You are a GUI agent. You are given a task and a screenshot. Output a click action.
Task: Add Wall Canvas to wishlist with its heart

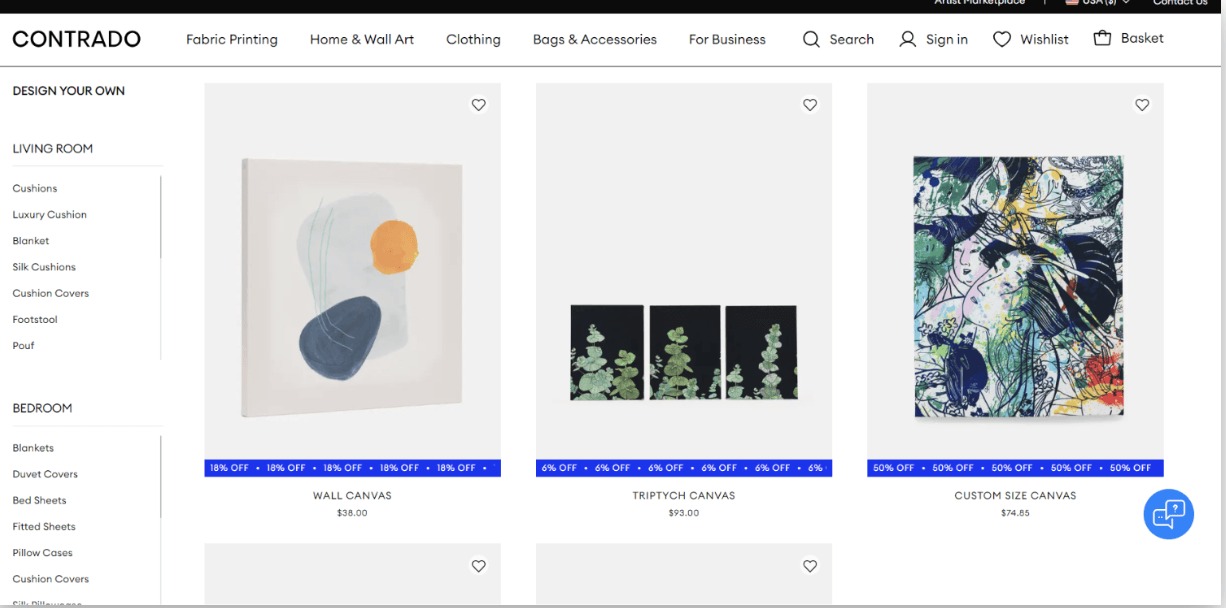[x=478, y=105]
